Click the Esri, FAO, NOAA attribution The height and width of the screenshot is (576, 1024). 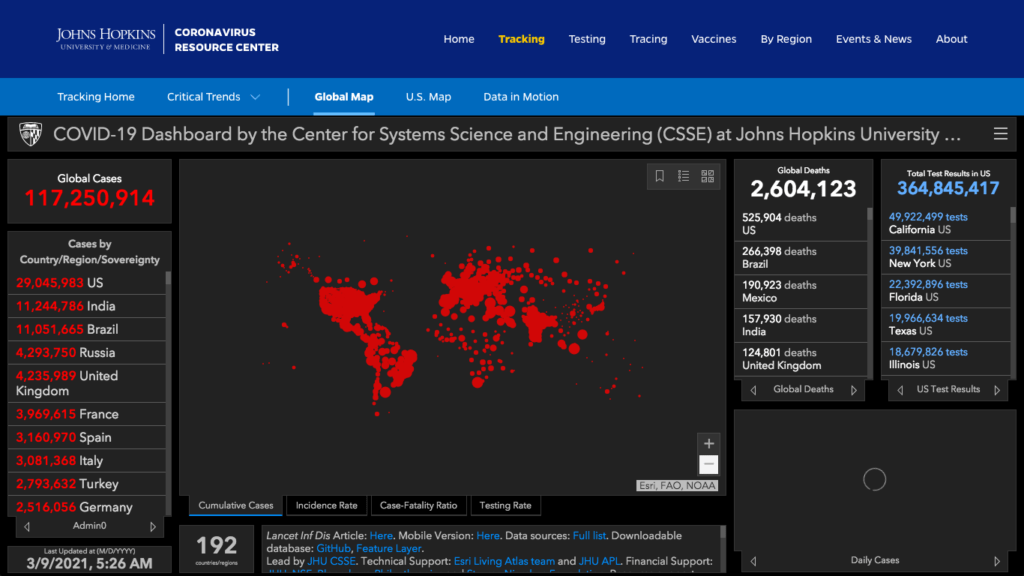tap(677, 485)
